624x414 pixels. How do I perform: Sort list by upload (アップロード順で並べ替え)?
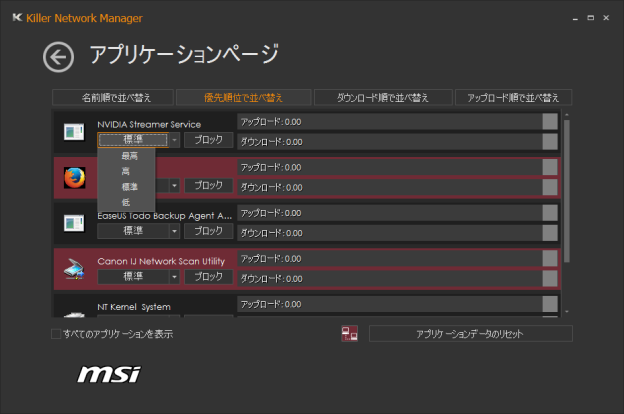point(513,98)
